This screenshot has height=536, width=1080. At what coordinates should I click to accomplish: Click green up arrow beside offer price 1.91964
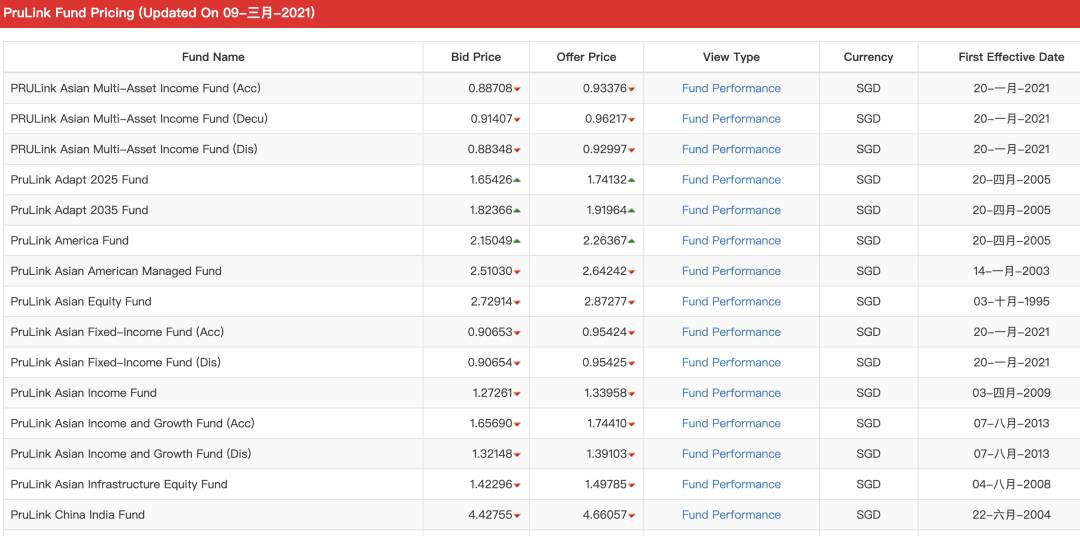click(632, 210)
